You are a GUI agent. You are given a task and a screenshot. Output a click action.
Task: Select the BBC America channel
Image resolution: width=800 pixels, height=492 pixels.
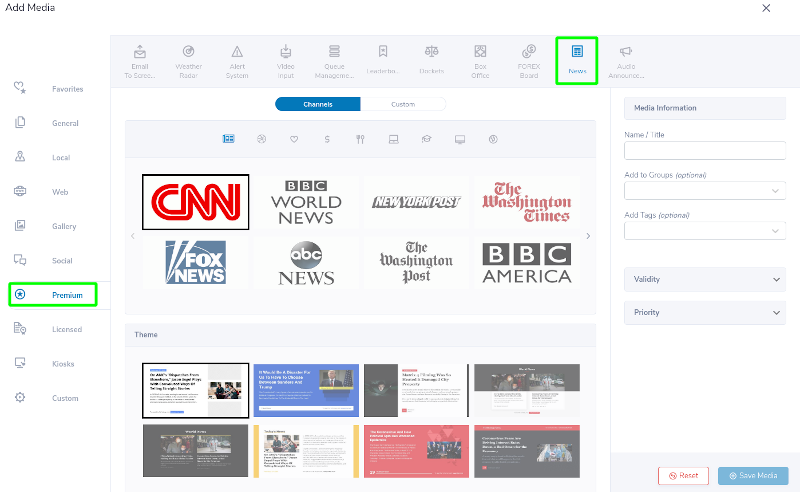pos(527,262)
